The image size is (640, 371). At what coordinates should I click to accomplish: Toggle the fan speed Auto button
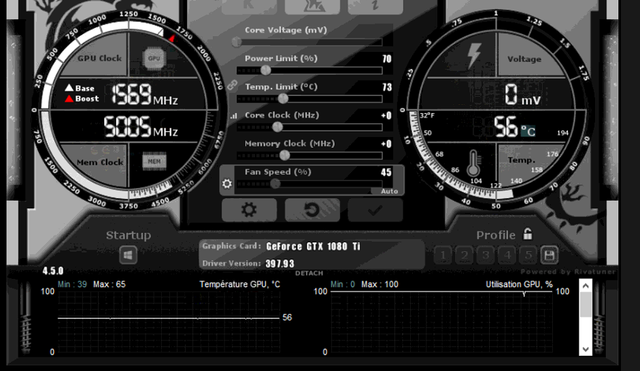389,191
